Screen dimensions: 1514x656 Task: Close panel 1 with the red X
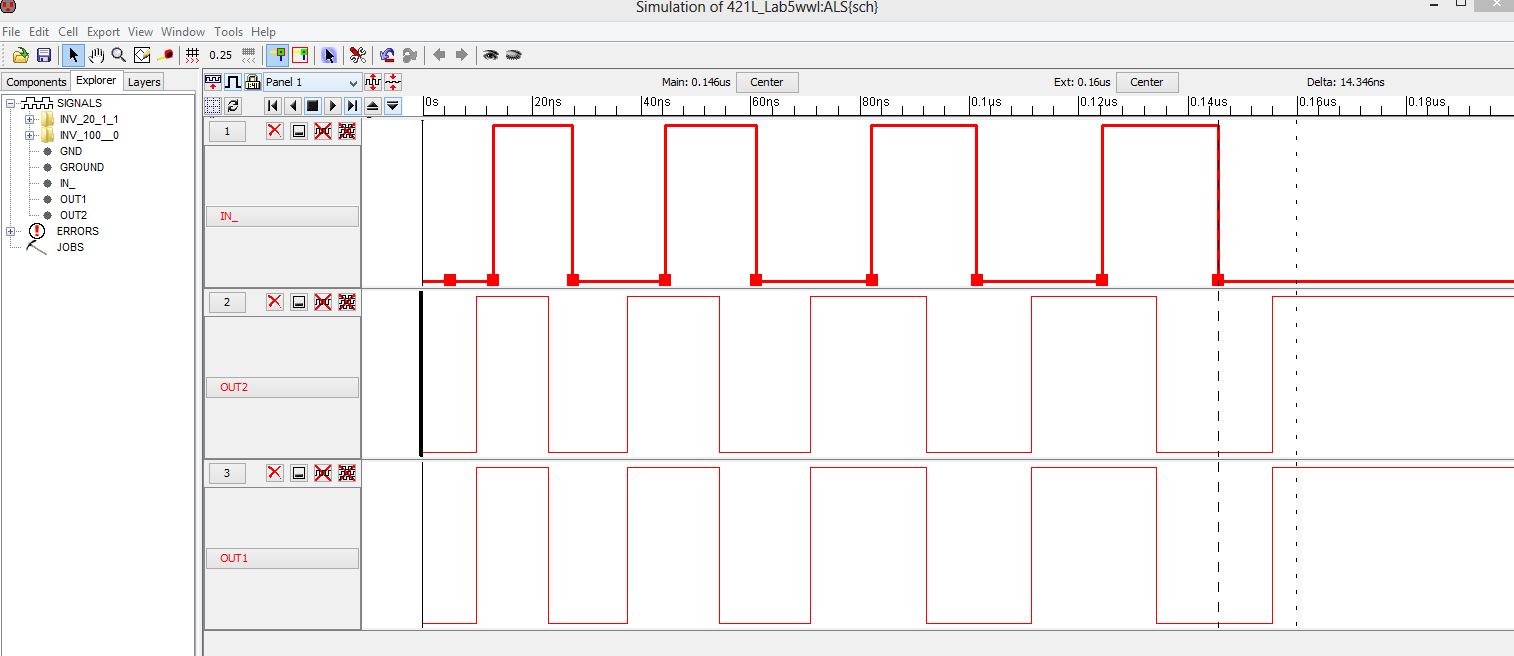275,131
